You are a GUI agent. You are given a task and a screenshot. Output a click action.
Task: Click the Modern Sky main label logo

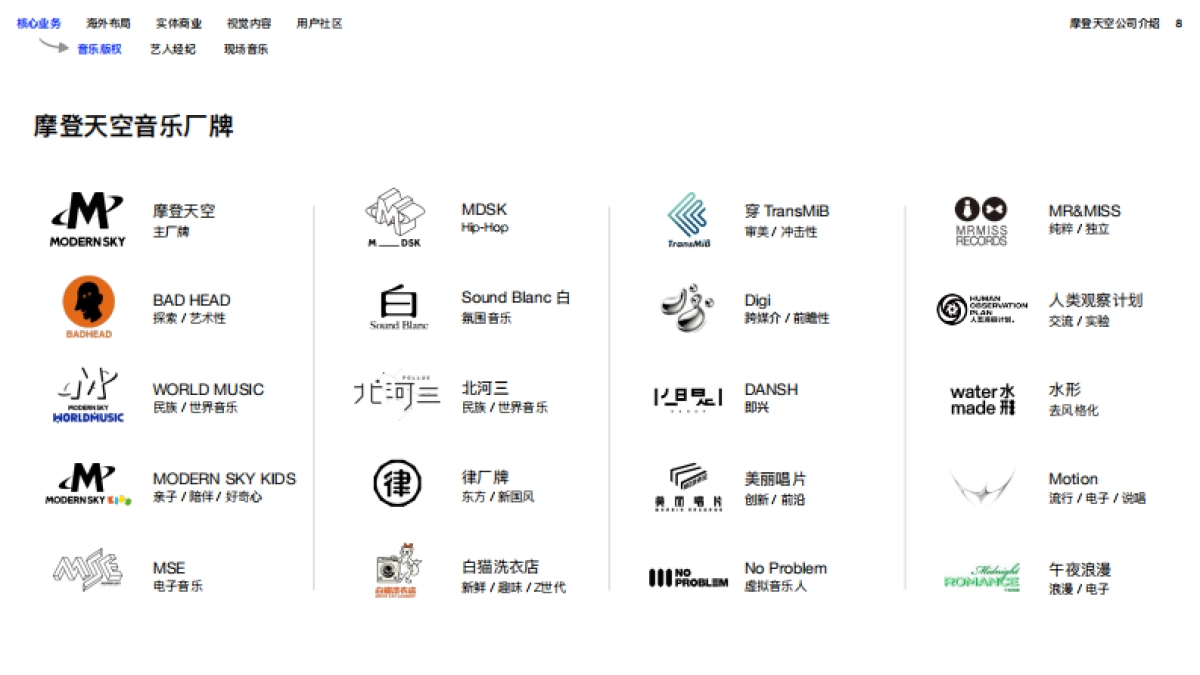click(88, 220)
